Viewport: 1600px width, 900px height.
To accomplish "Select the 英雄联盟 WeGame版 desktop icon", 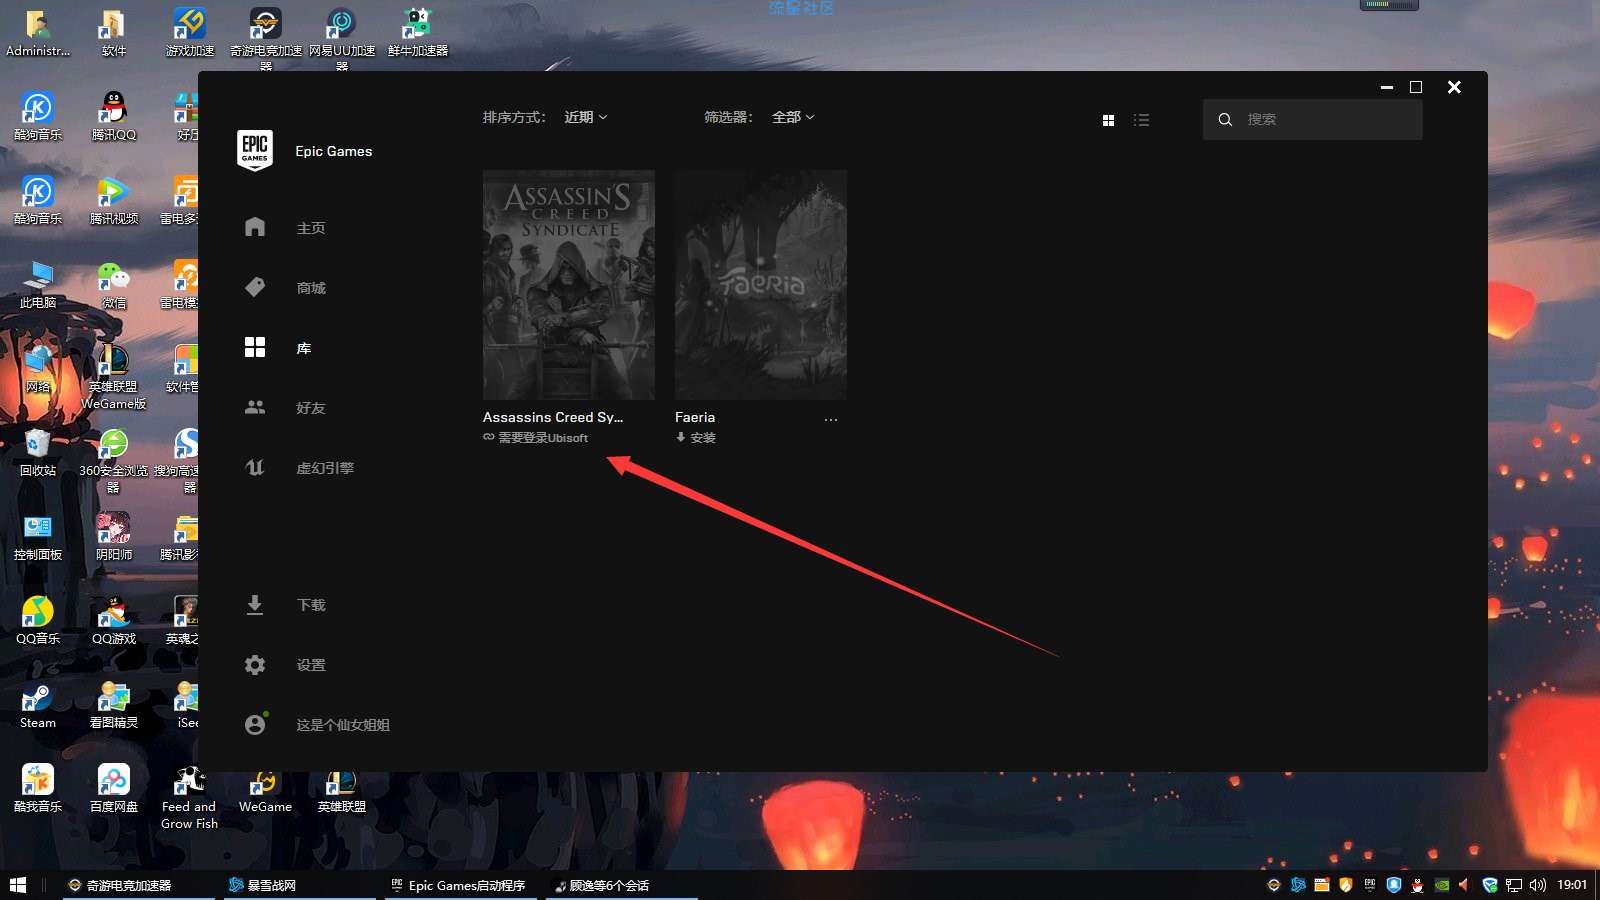I will (114, 377).
